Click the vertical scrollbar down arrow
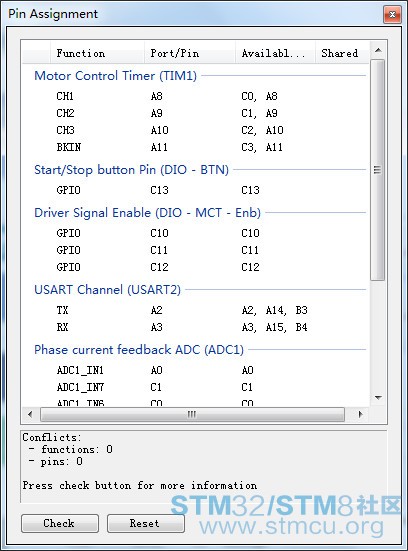 click(x=378, y=398)
